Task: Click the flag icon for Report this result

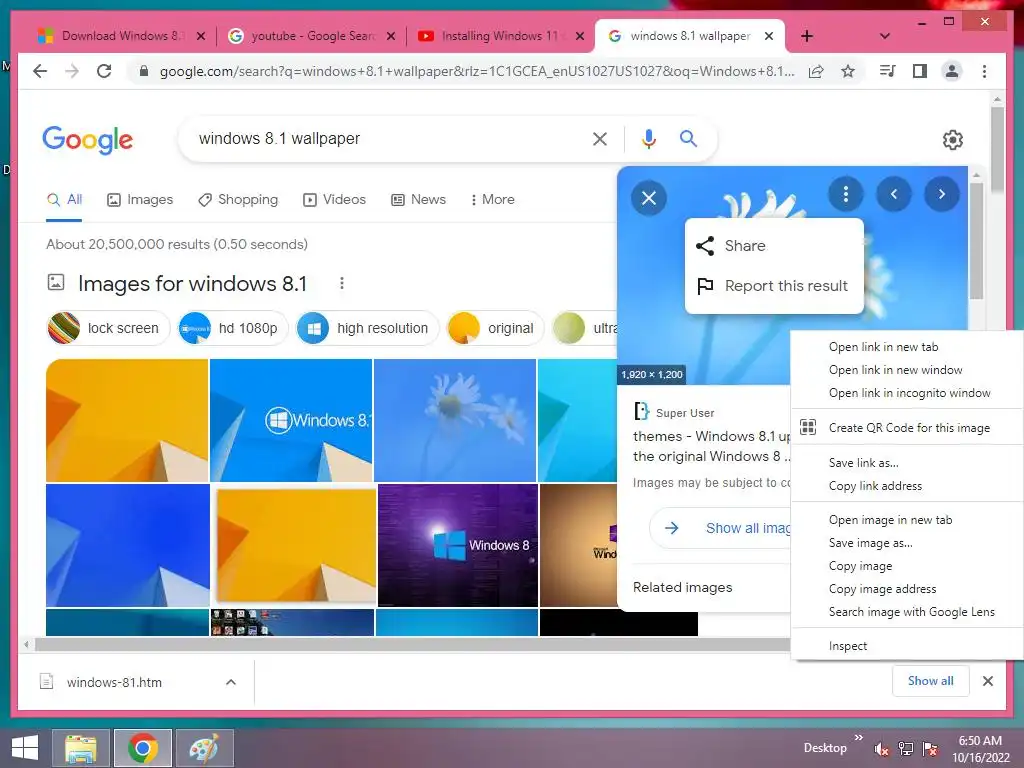Action: (705, 286)
